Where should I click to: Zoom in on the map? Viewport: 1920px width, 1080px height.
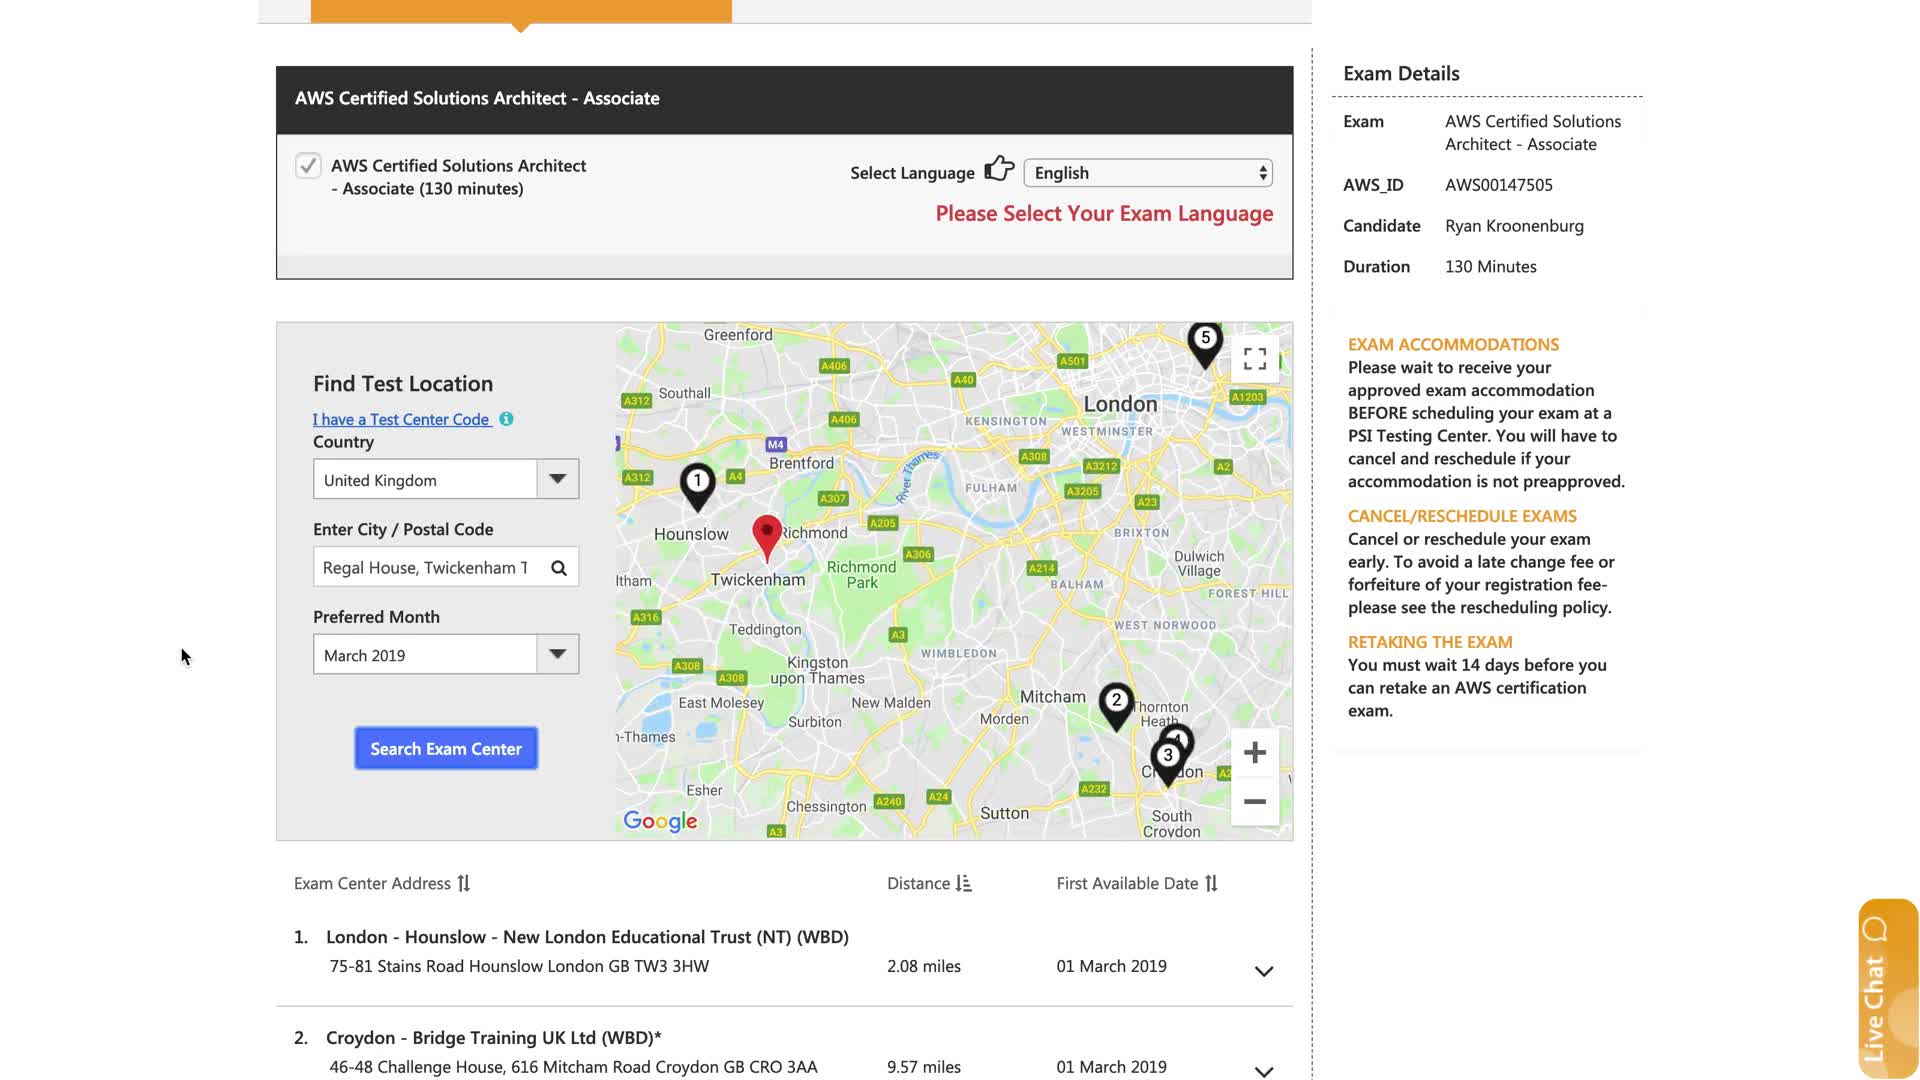[x=1255, y=753]
